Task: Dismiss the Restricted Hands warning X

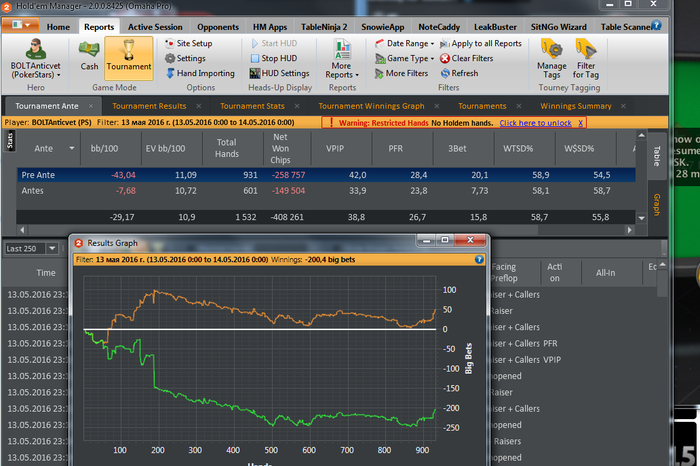Action: [580, 123]
